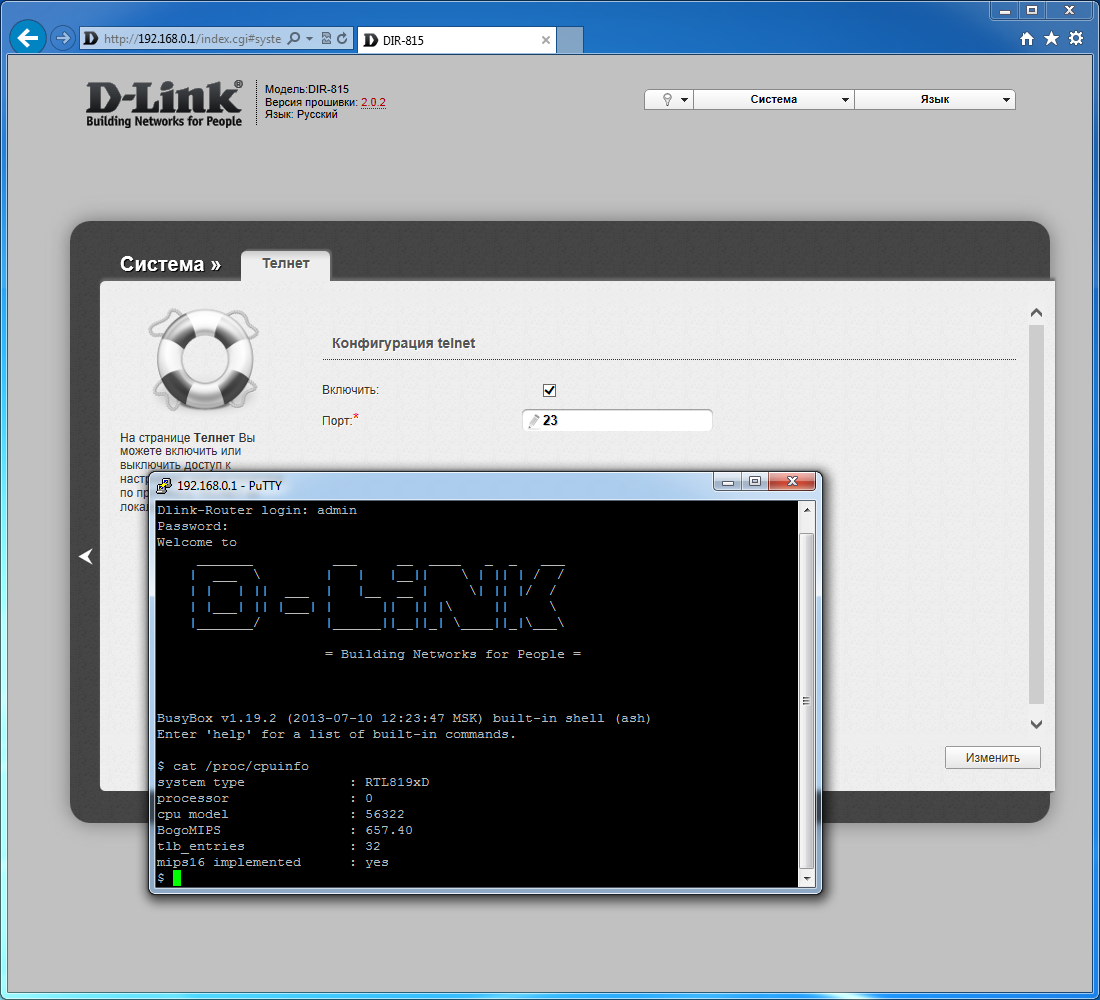1100x1000 pixels.
Task: Click the D-Link logo
Action: click(164, 104)
